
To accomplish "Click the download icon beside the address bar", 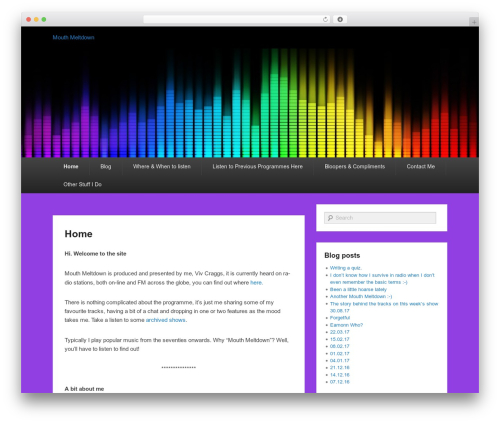I will tap(340, 20).
